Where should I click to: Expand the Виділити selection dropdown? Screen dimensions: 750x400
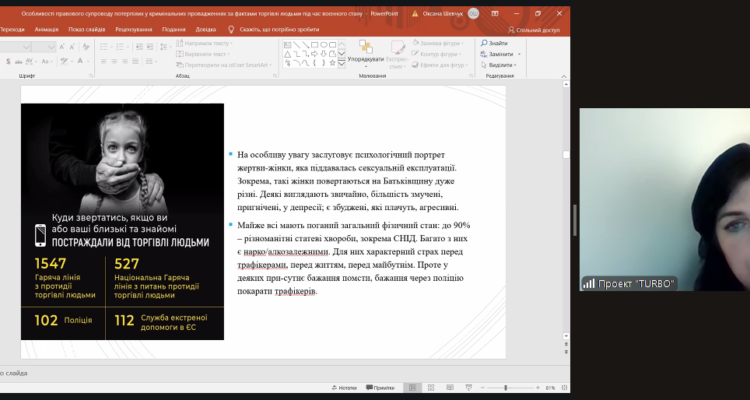(515, 65)
